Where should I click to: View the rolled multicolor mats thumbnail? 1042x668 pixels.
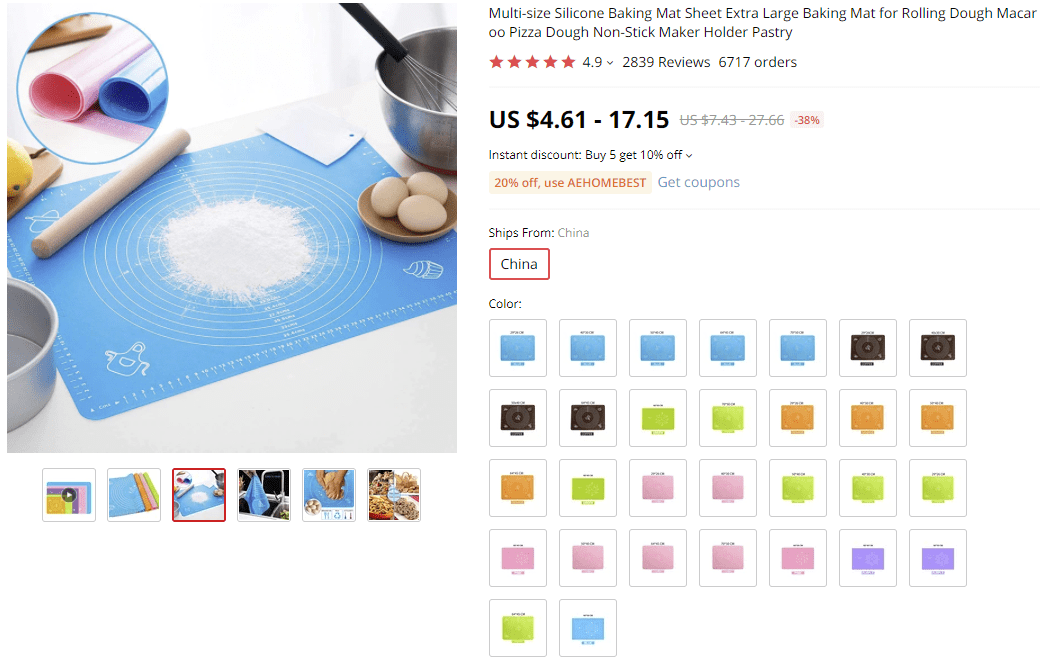134,495
